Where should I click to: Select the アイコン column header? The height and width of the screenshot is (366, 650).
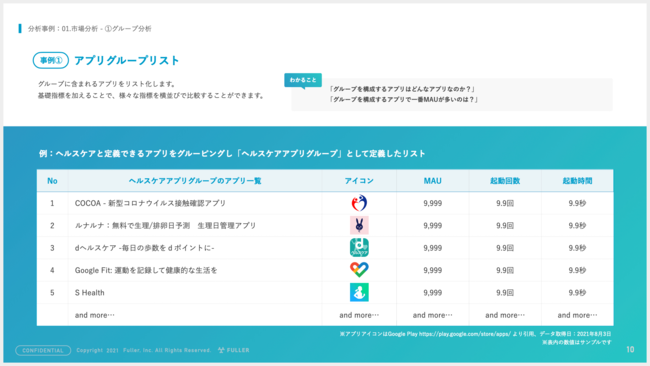[x=359, y=181]
